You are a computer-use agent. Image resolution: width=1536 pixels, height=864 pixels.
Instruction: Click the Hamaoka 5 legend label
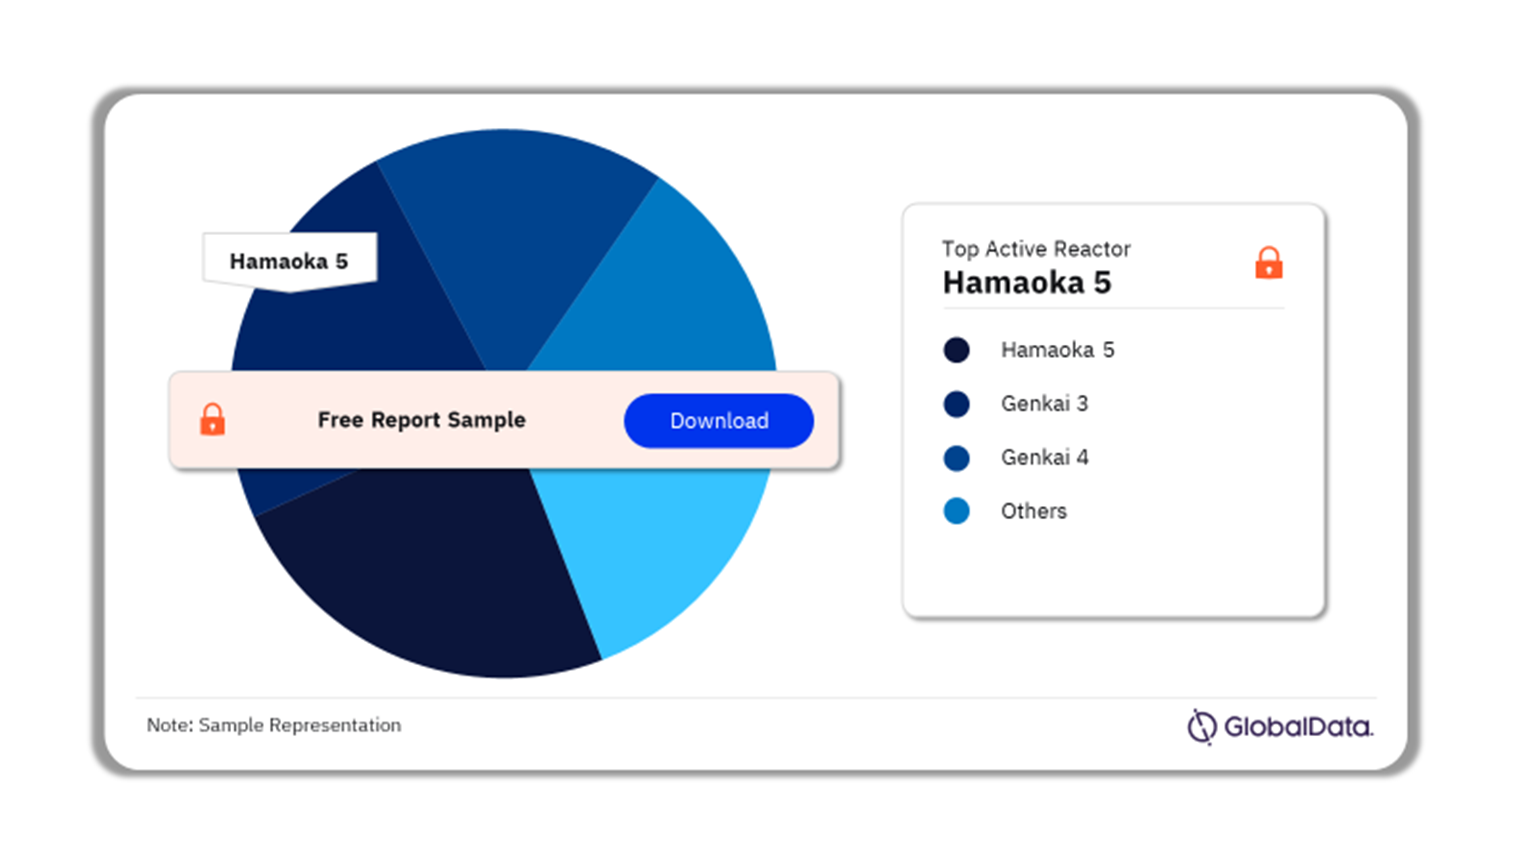(1057, 350)
